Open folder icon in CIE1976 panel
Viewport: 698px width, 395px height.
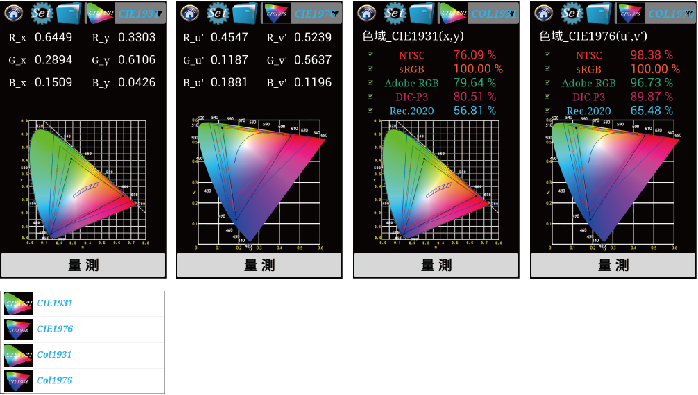point(245,13)
